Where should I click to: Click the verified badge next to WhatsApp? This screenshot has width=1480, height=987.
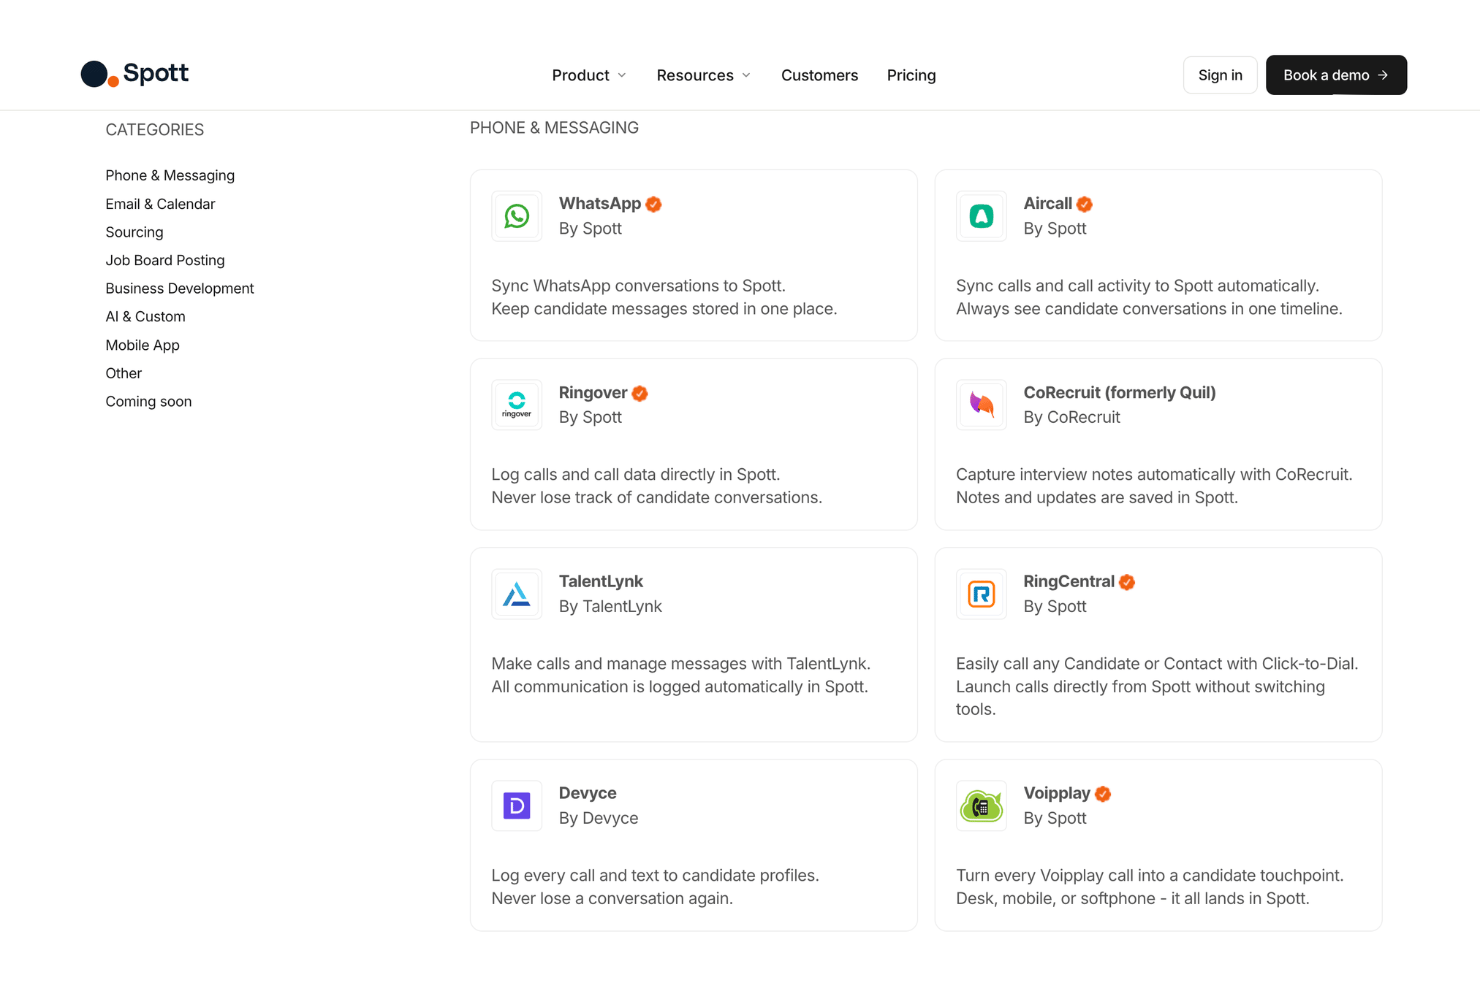[654, 204]
